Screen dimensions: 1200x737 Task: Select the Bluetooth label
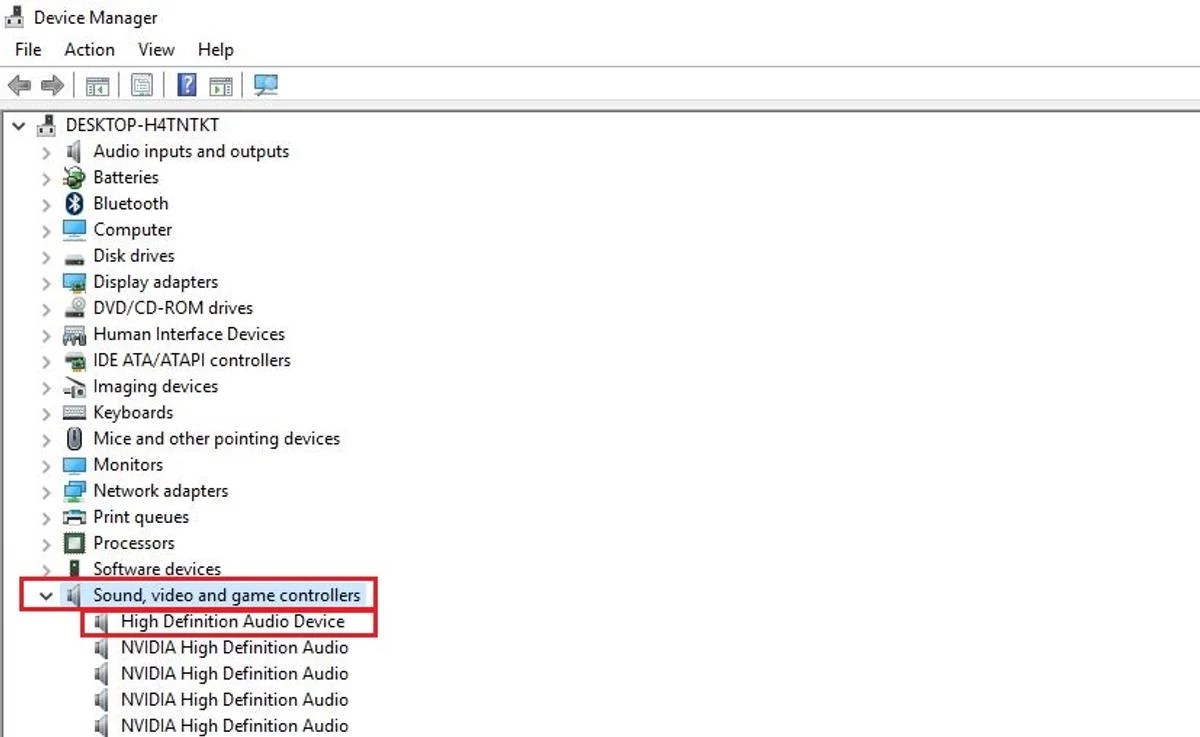pyautogui.click(x=131, y=203)
